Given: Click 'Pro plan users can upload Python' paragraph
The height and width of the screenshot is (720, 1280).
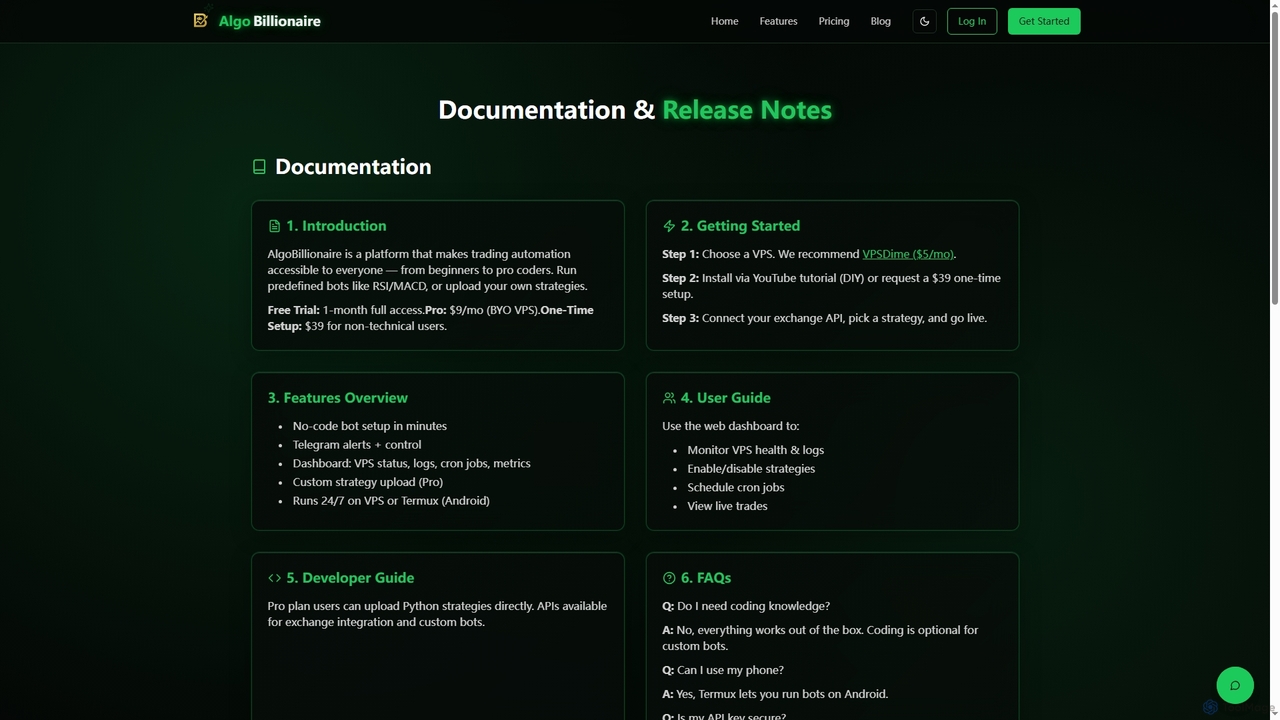Looking at the screenshot, I should (437, 614).
